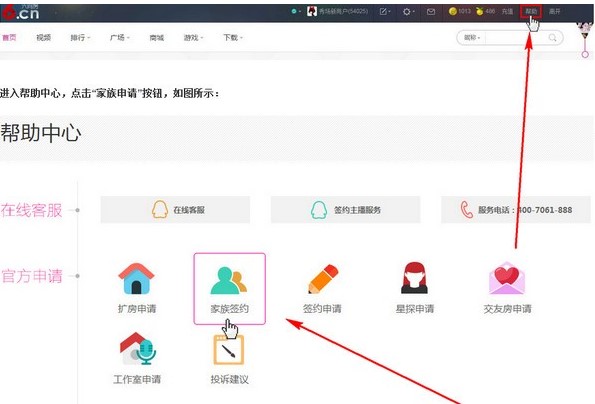Click the bean balance value 486
Viewport: 595px width, 404px height.
490,11
